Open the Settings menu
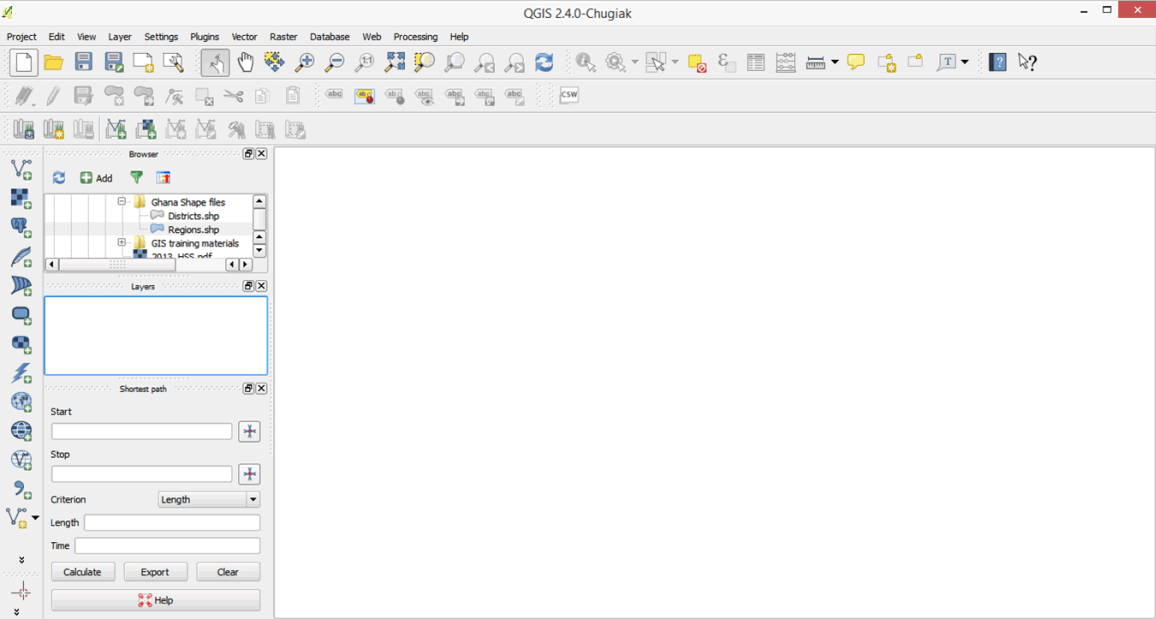This screenshot has height=619, width=1156. coord(161,36)
